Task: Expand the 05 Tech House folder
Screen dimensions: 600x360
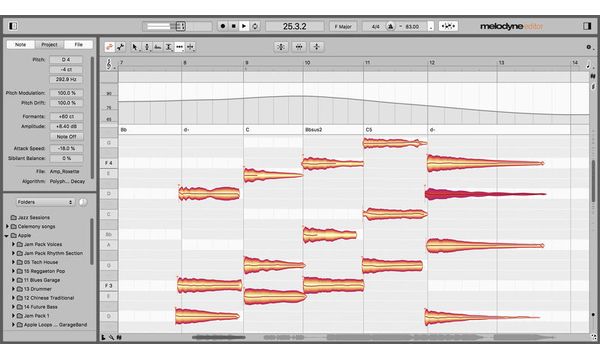Action: pyautogui.click(x=13, y=262)
